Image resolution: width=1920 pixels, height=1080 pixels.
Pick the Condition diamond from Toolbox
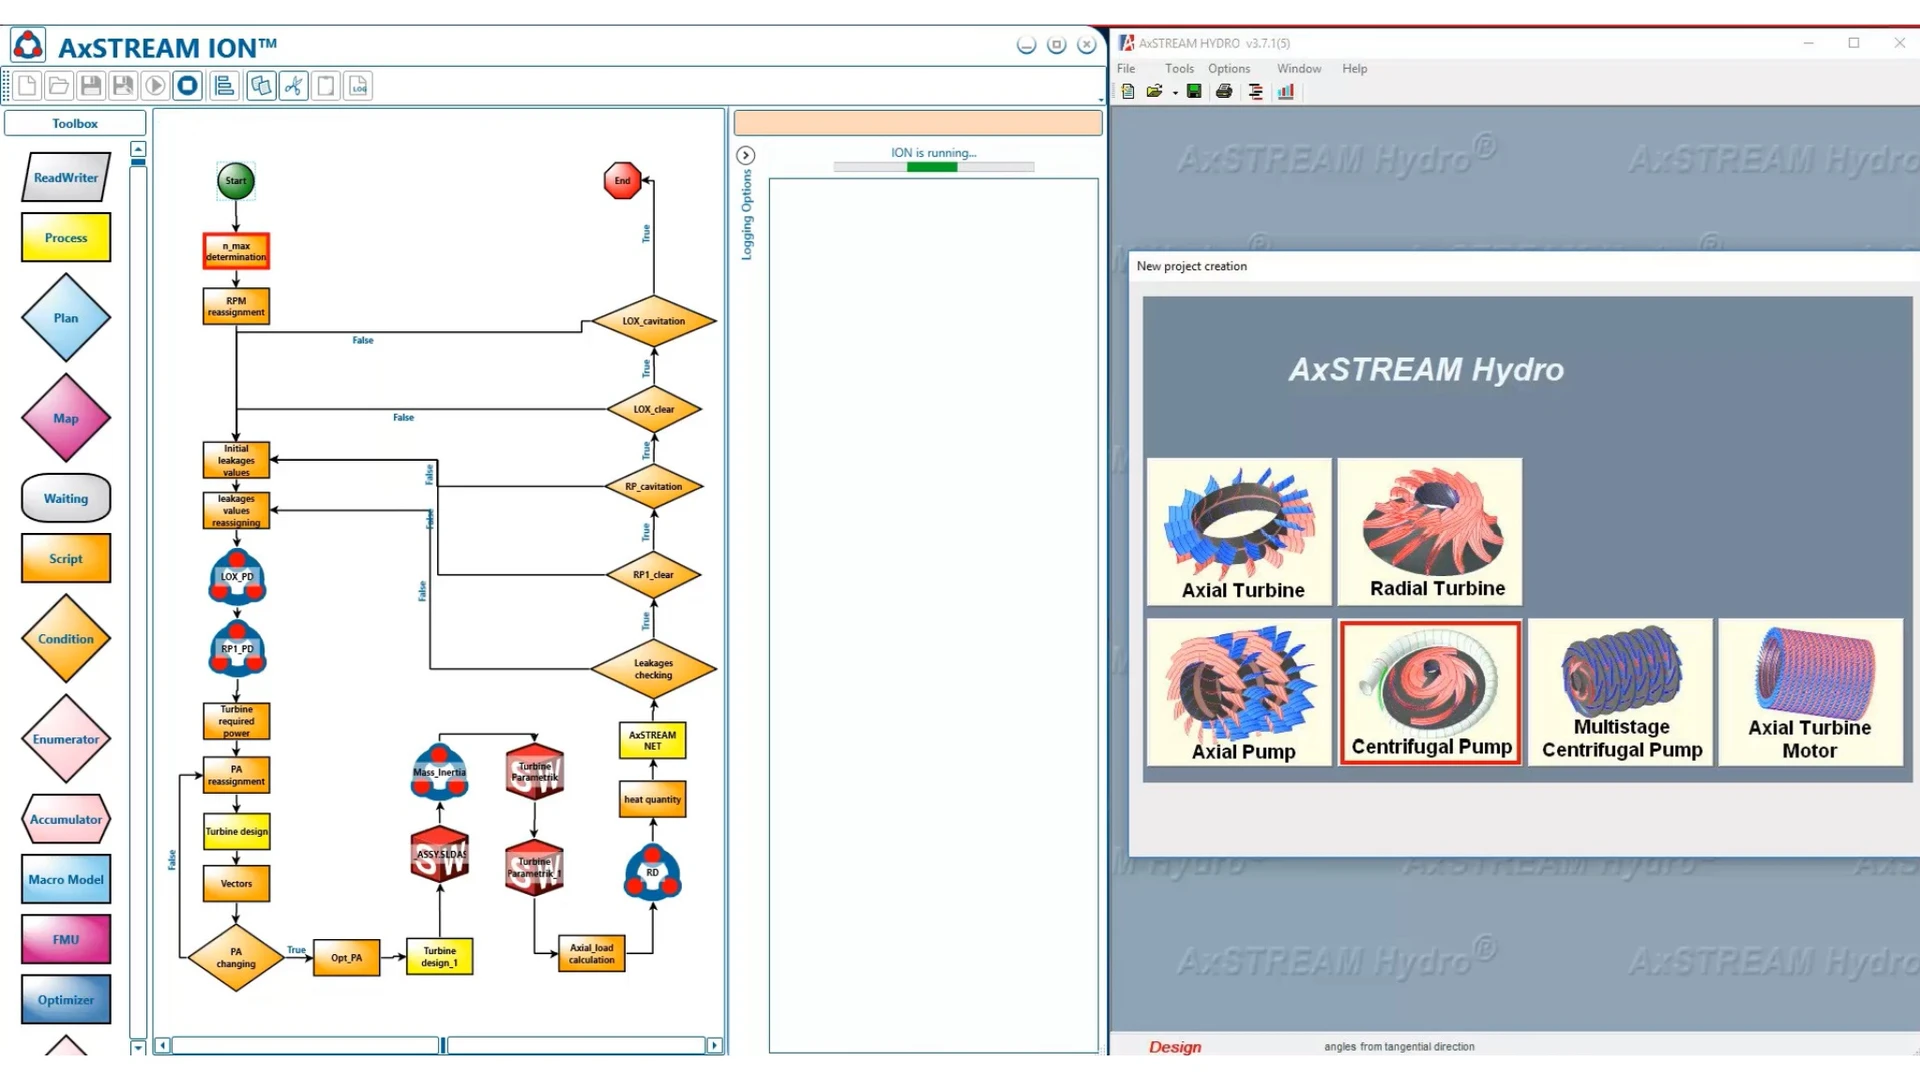(x=66, y=639)
